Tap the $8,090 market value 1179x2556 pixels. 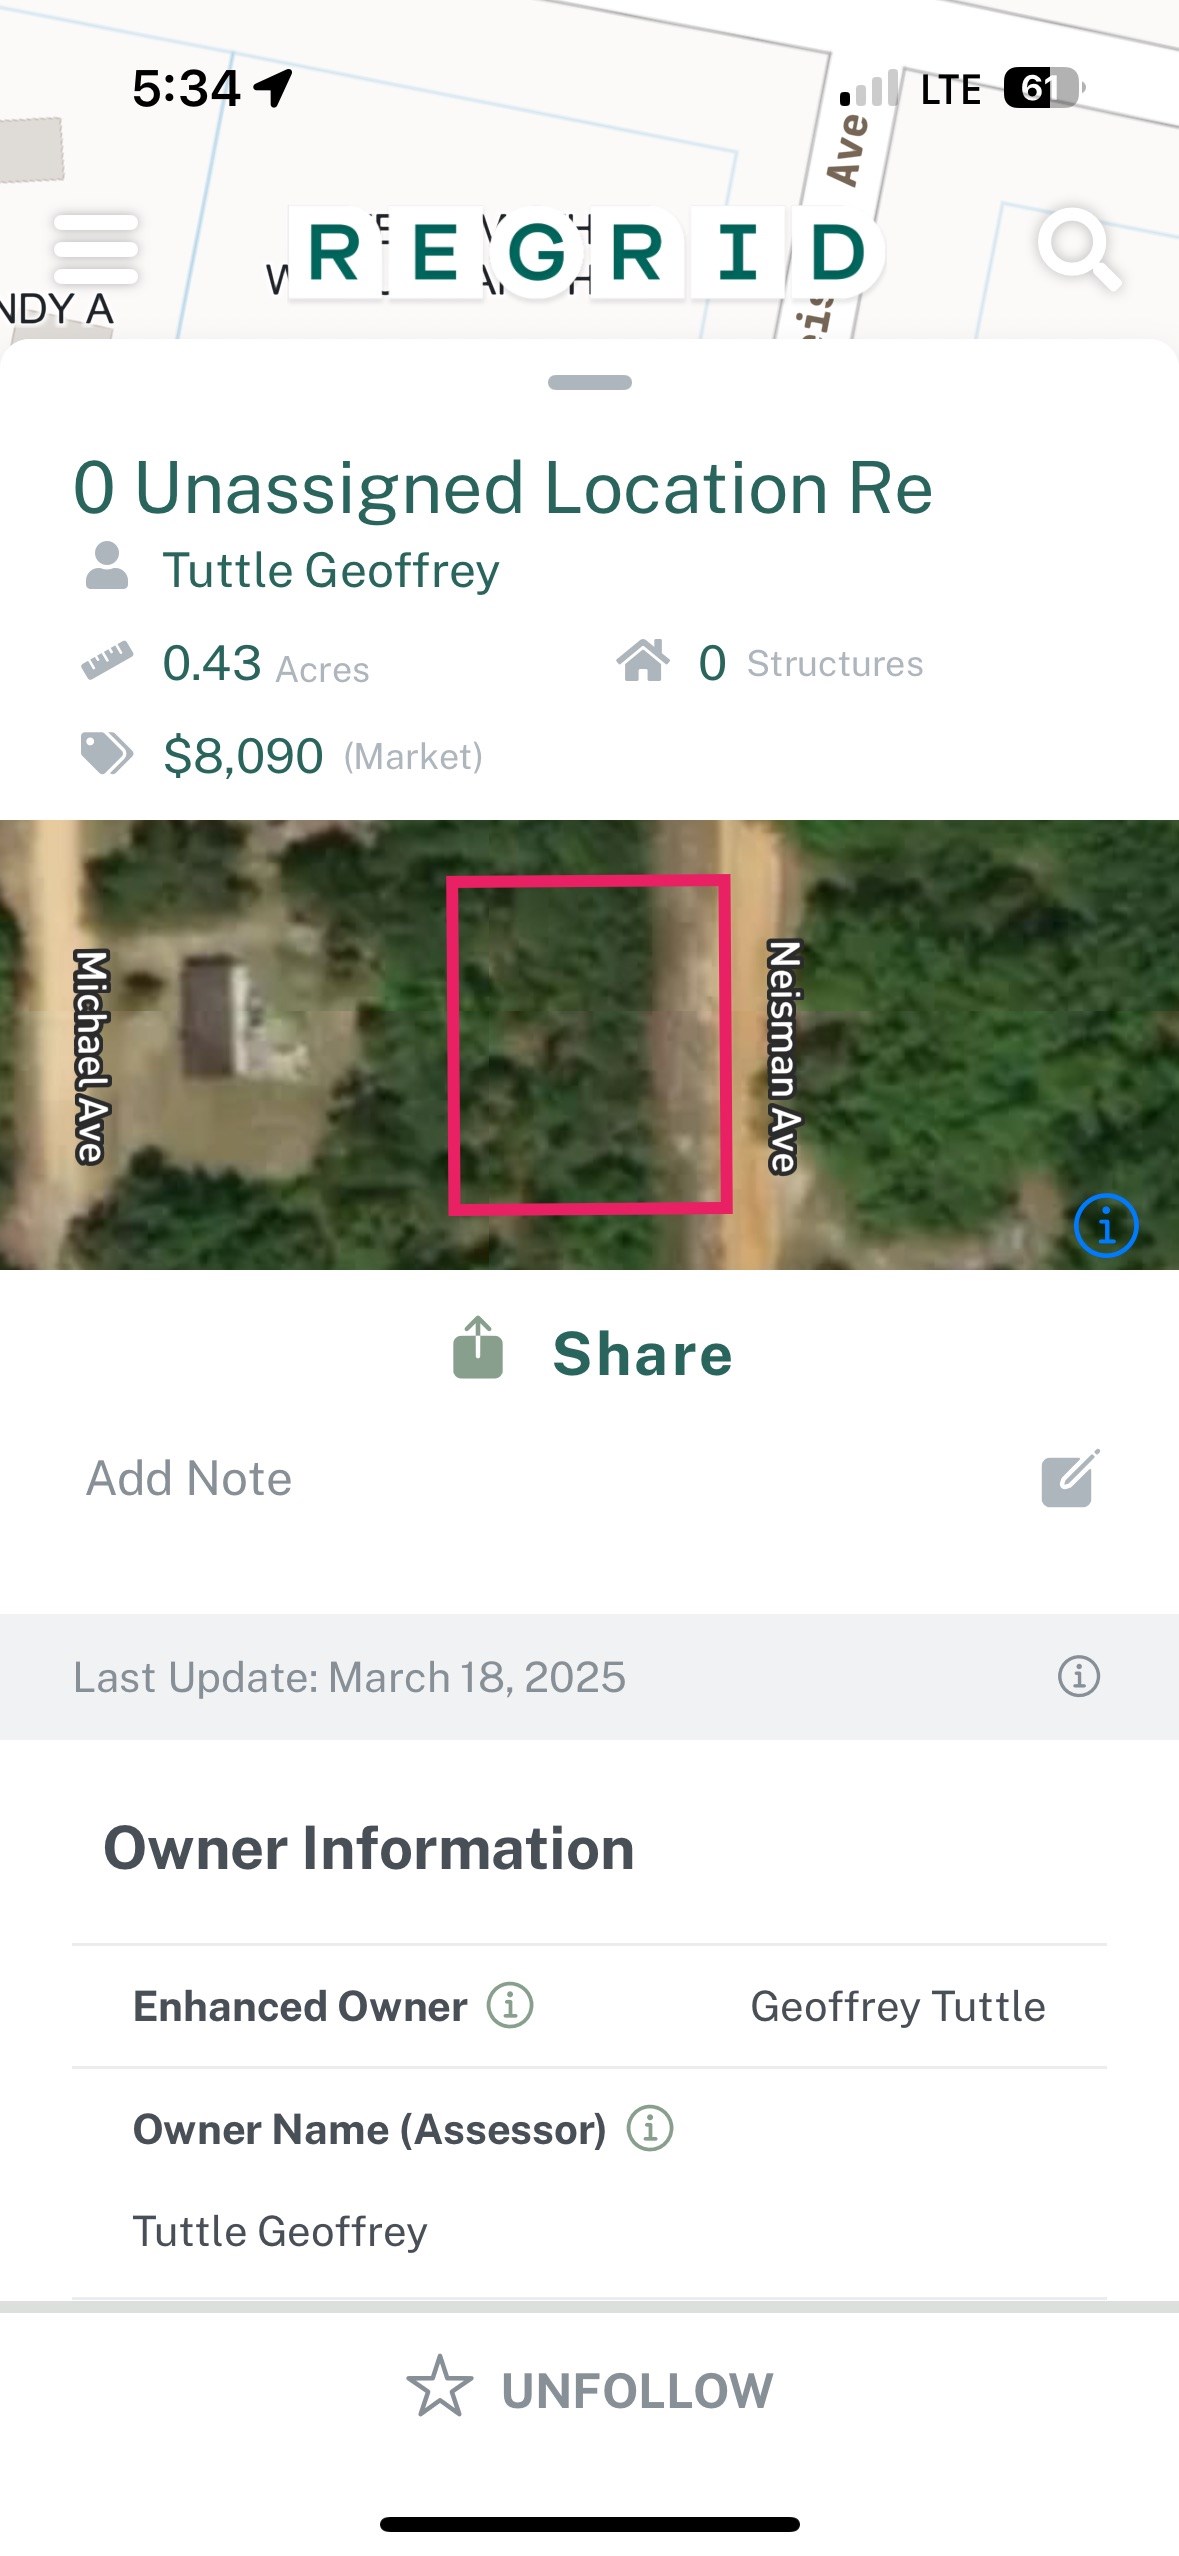(243, 756)
